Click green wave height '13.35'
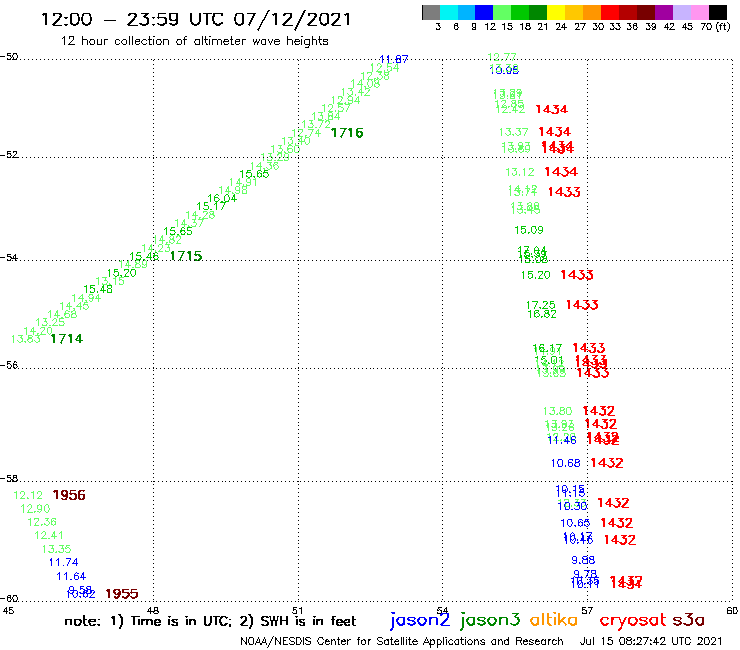 [56, 549]
